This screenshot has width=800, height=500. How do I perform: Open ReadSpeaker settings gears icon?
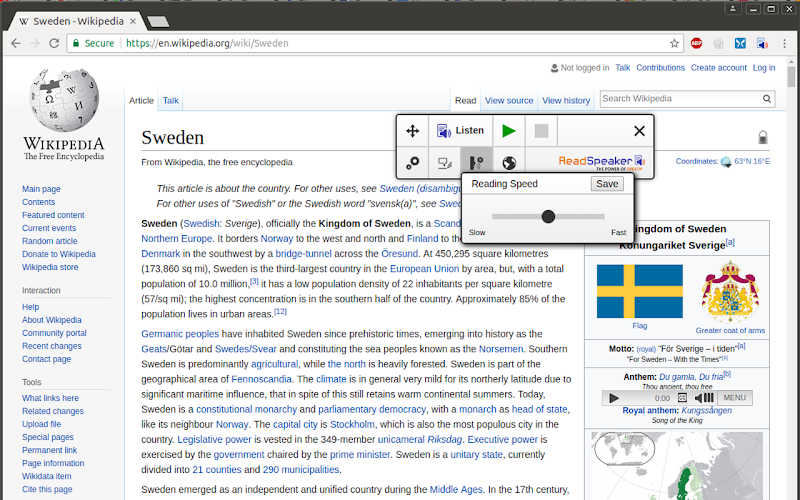point(412,163)
